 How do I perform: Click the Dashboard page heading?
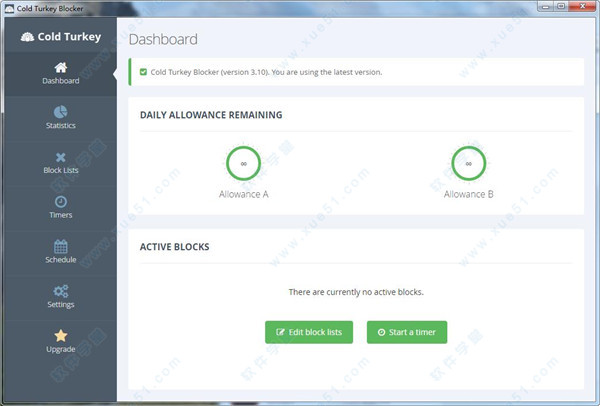(163, 39)
